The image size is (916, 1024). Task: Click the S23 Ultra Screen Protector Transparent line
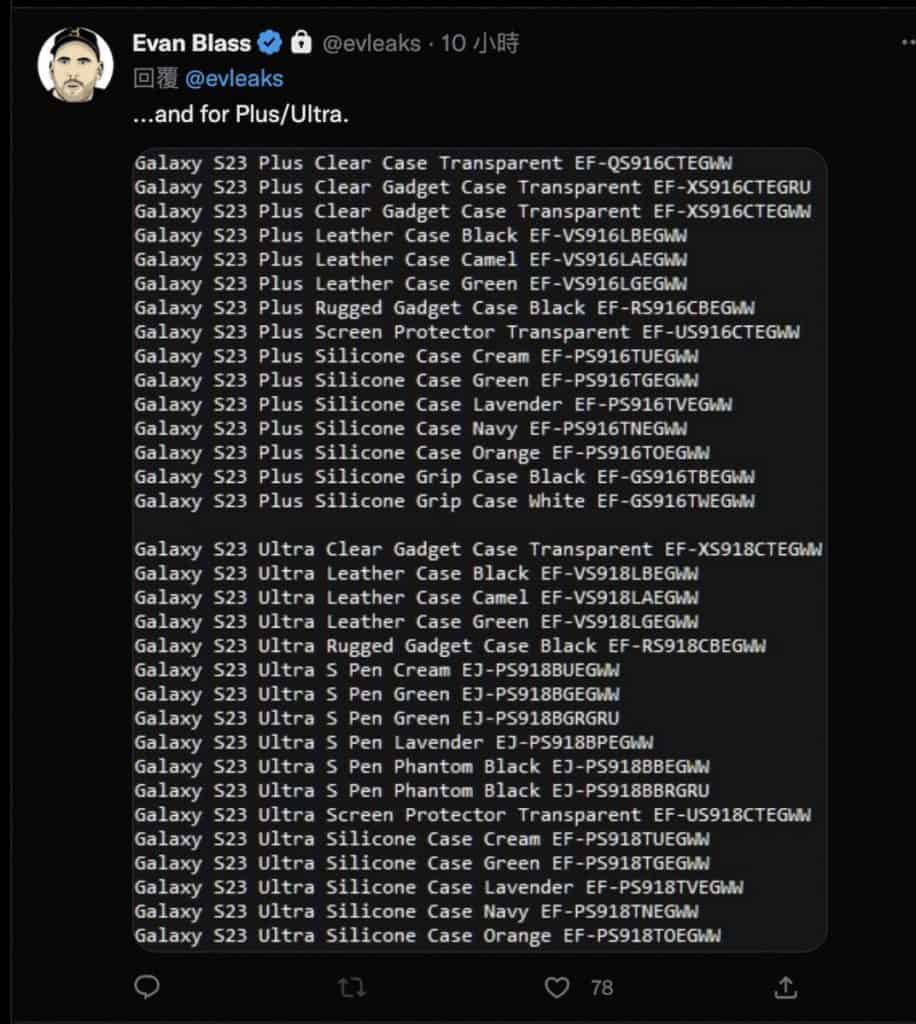pyautogui.click(x=473, y=815)
